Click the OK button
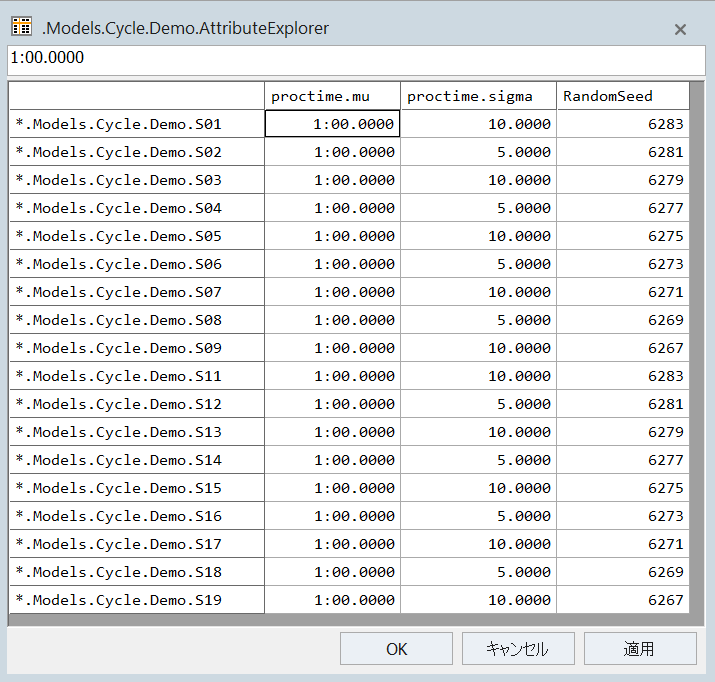This screenshot has width=715, height=682. (396, 648)
